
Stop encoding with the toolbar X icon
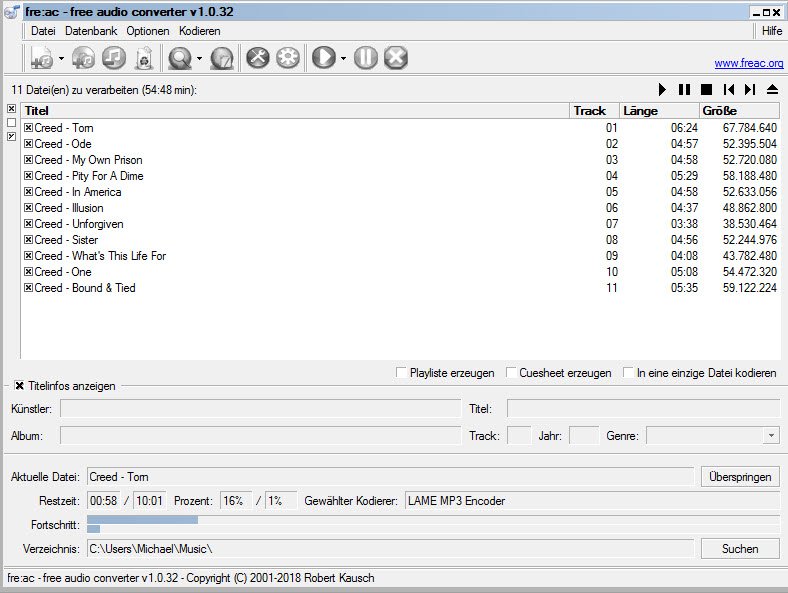[396, 58]
